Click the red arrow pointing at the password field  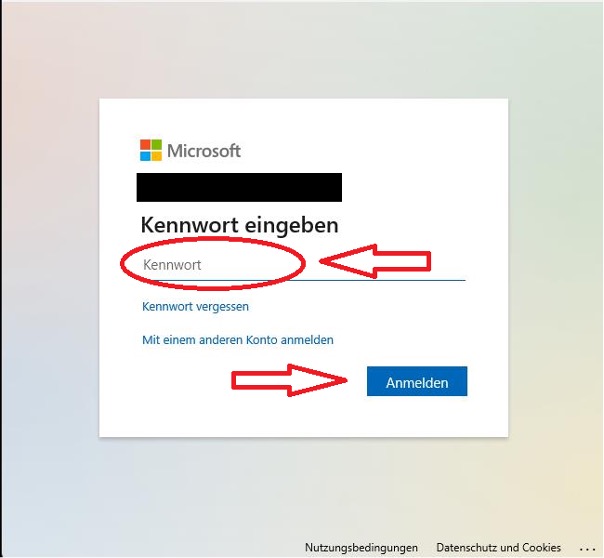click(x=375, y=261)
